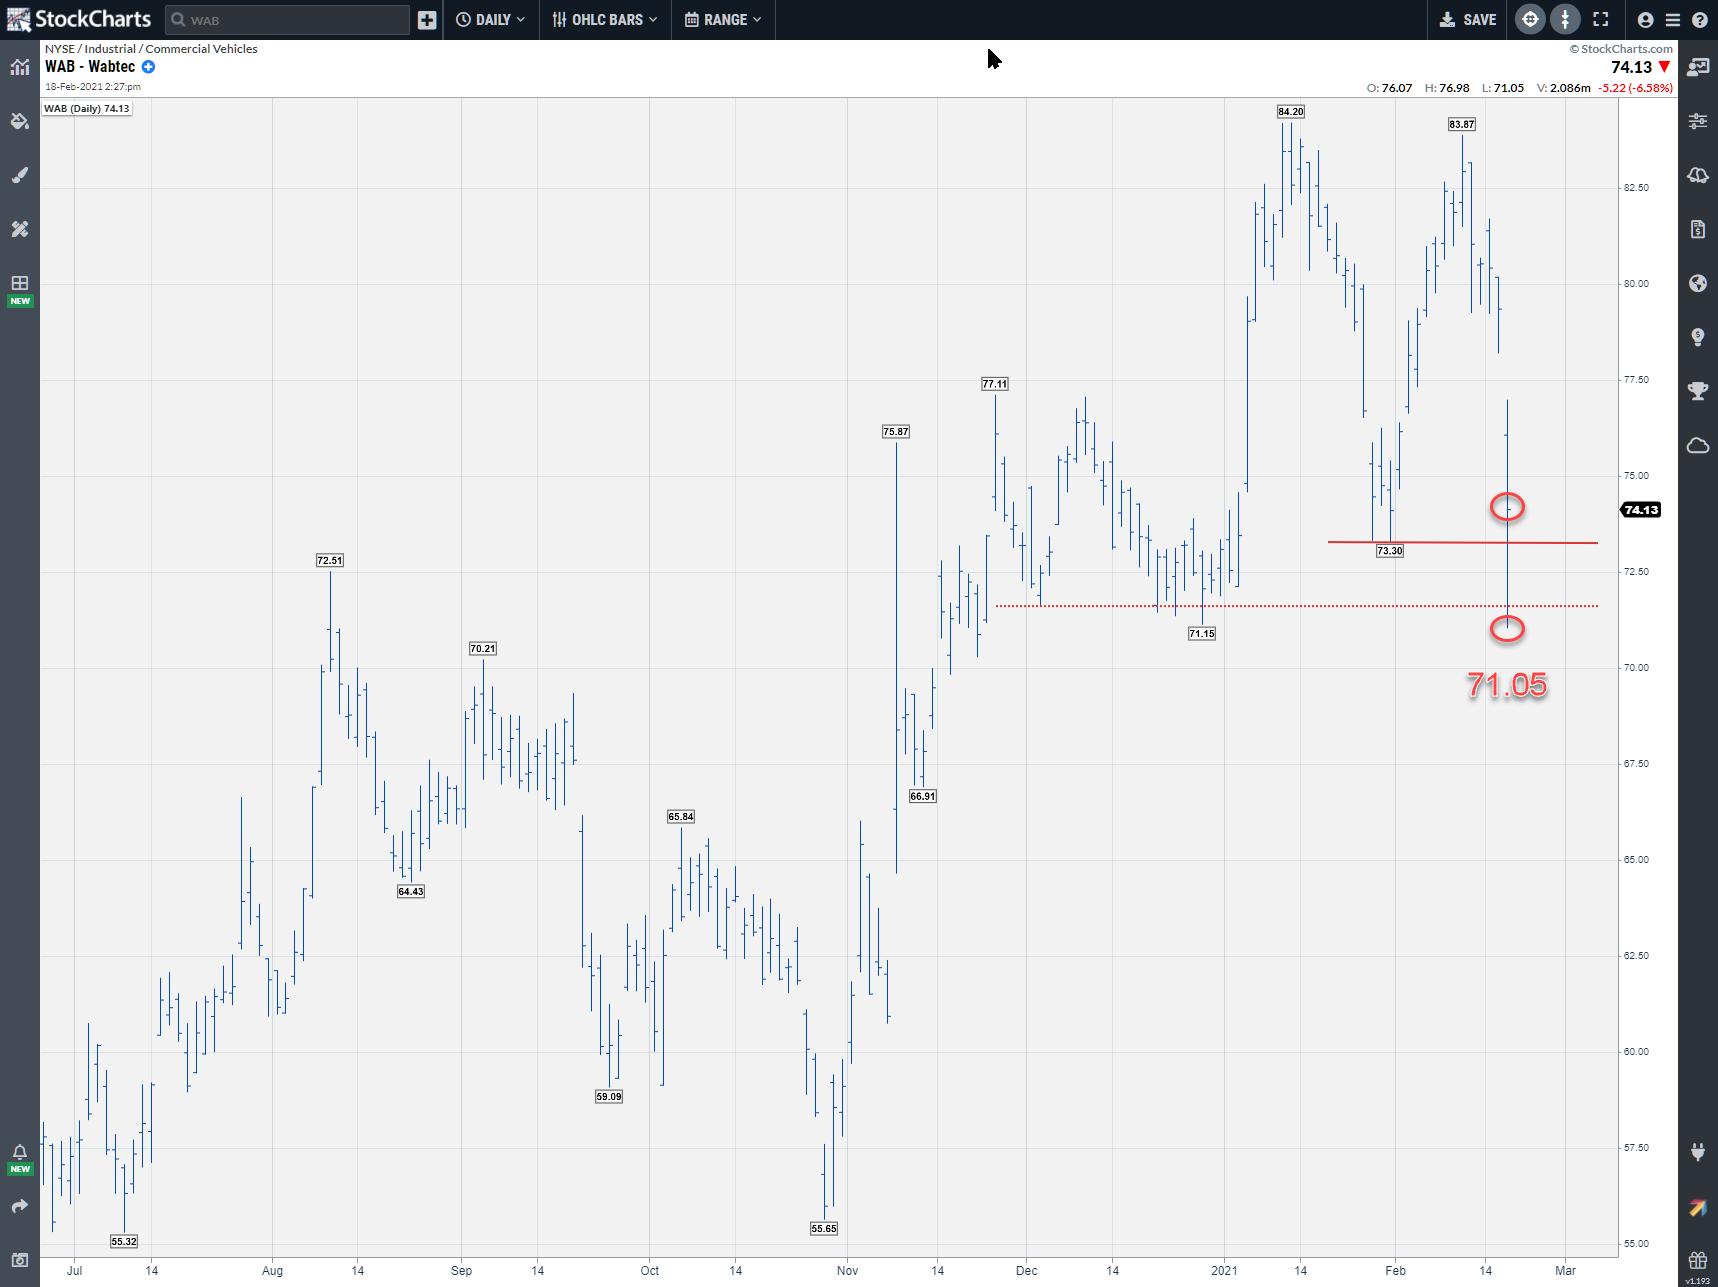
Task: Open the pencil and ruler drawing tools
Action: coord(19,229)
